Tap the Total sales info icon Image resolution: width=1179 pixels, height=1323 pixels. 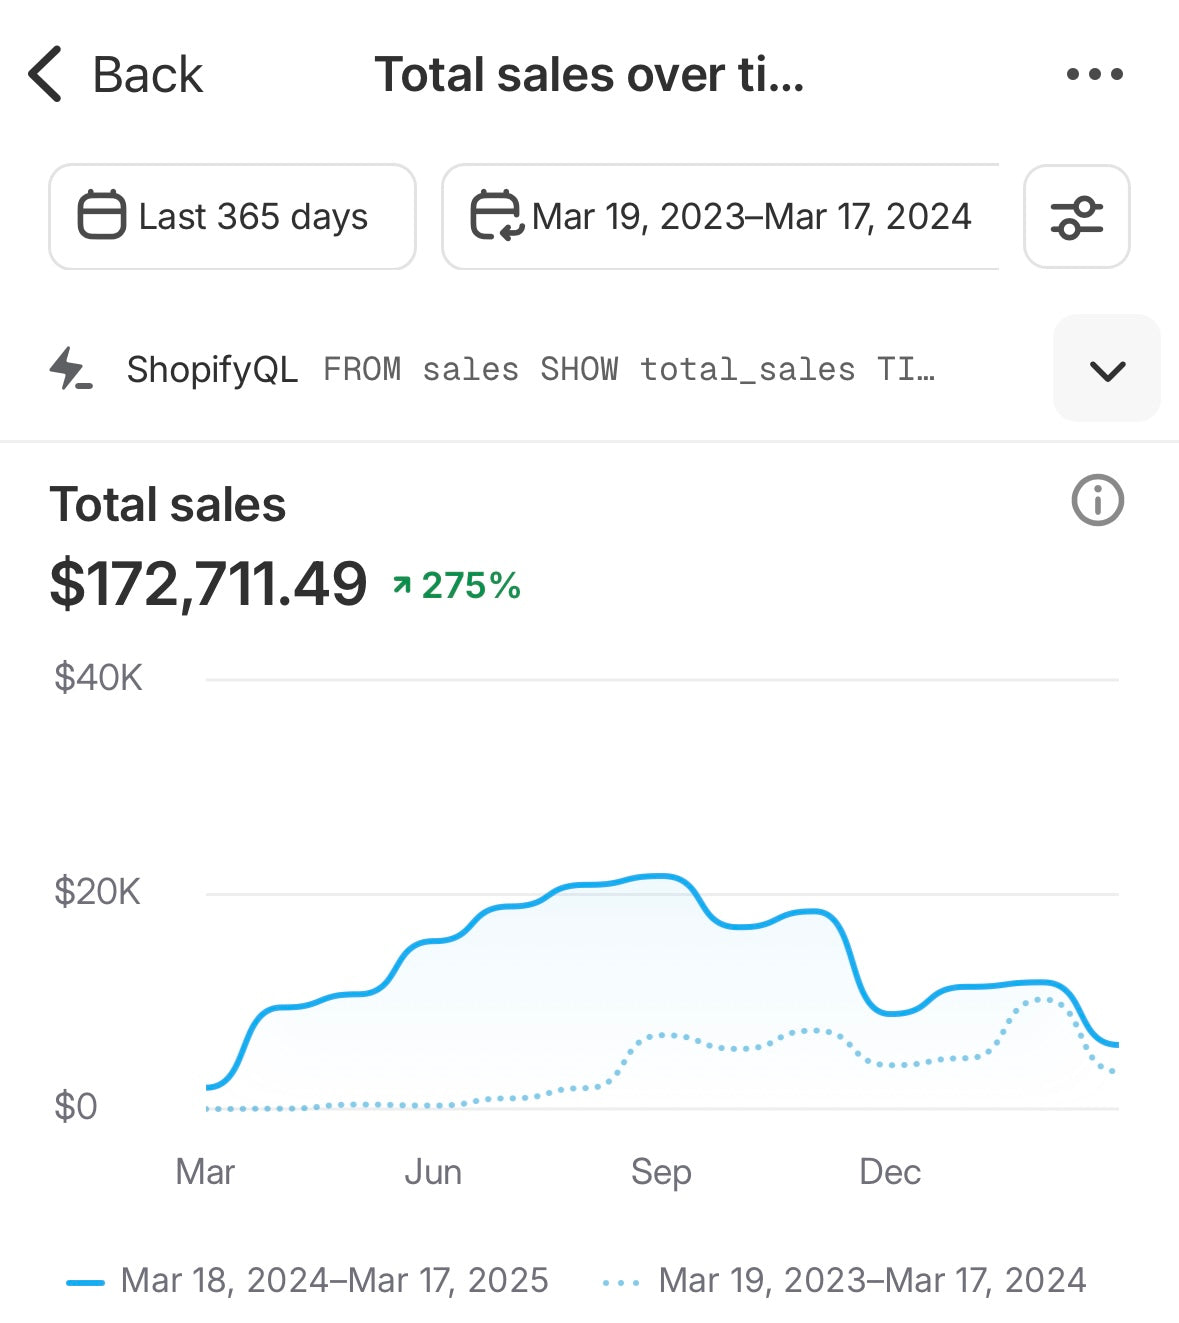tap(1097, 500)
